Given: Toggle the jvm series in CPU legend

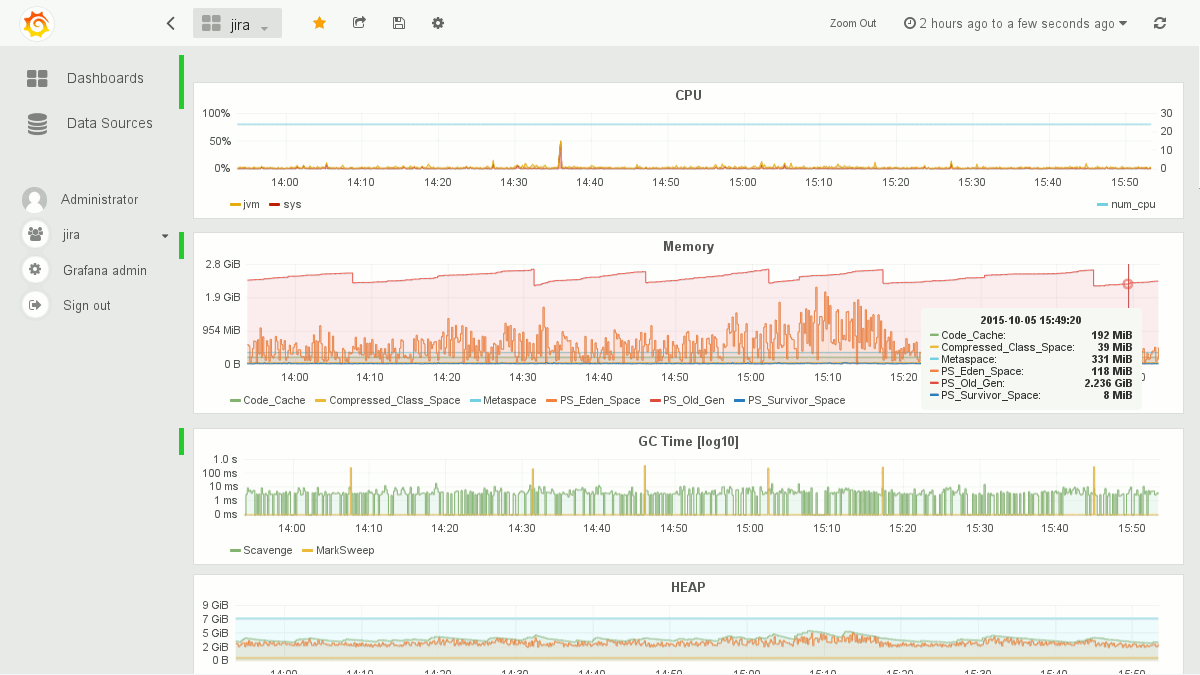Looking at the screenshot, I should [250, 204].
